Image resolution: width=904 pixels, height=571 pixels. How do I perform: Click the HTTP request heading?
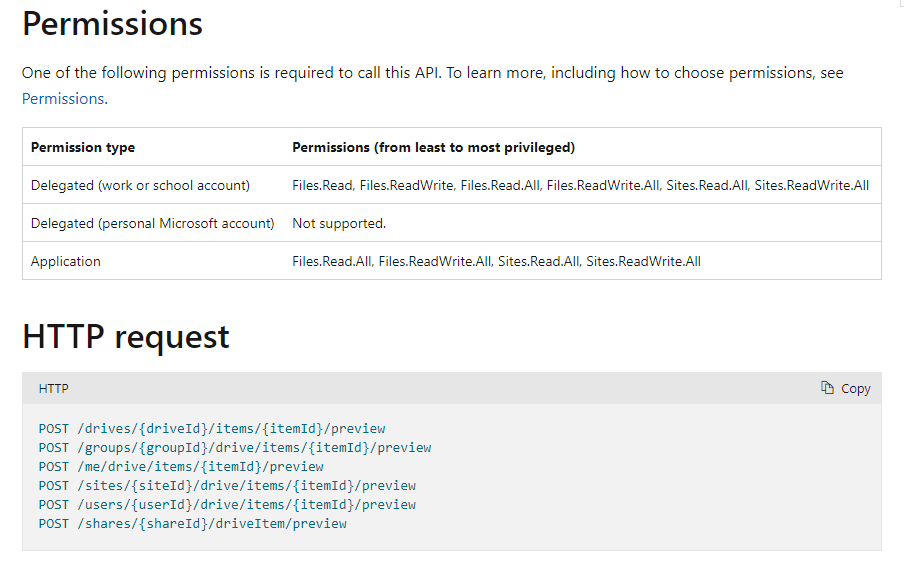point(126,336)
